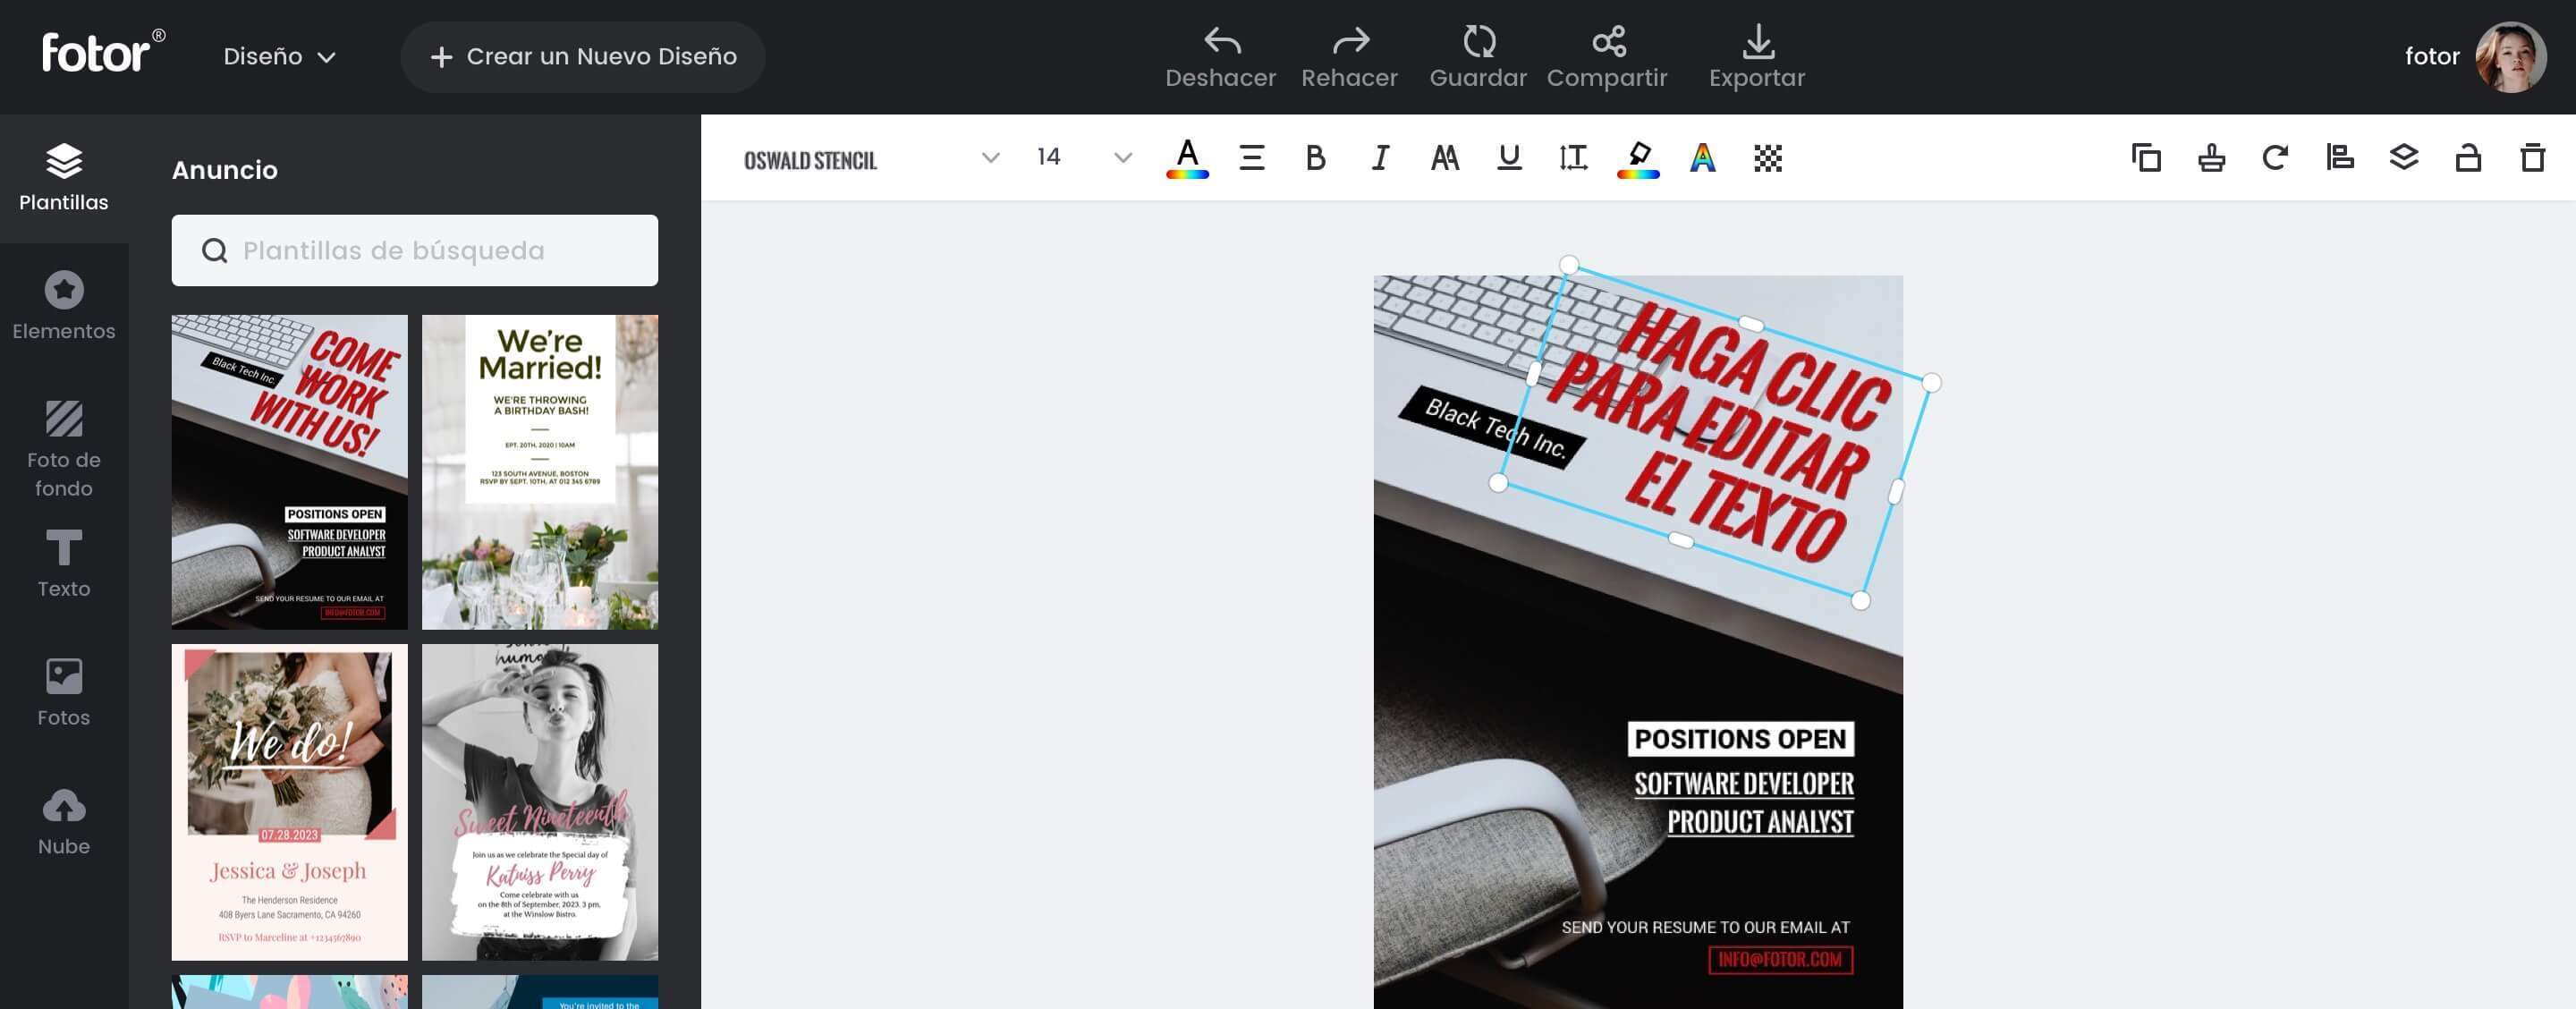Open the Texto sidebar tab

(64, 564)
